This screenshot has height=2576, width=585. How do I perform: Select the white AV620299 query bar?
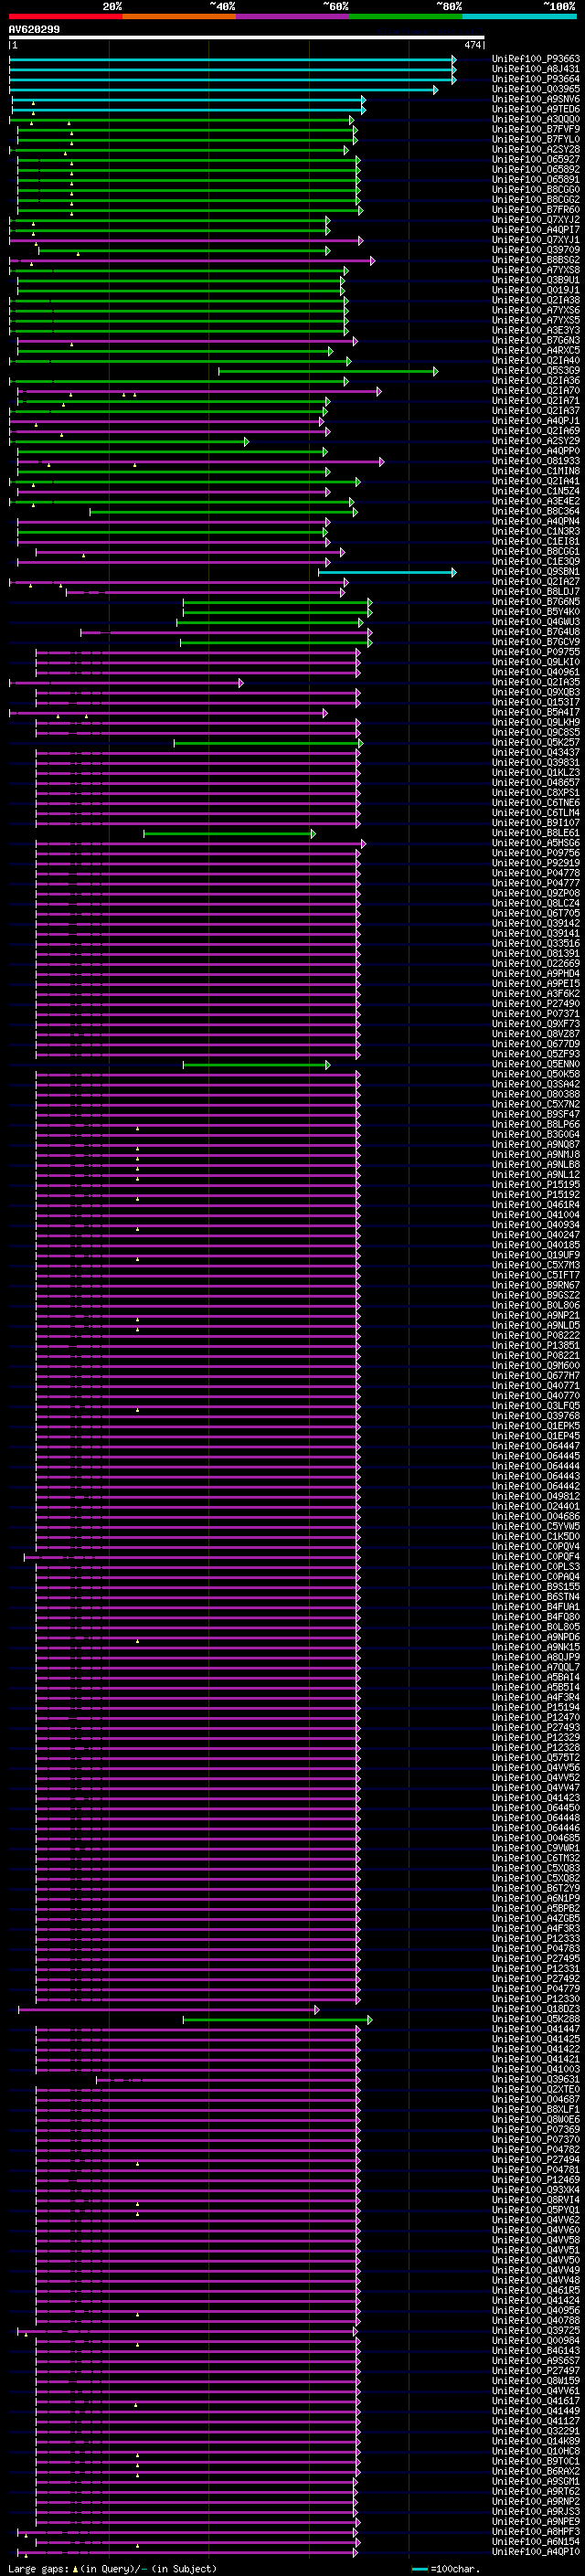pos(246,38)
